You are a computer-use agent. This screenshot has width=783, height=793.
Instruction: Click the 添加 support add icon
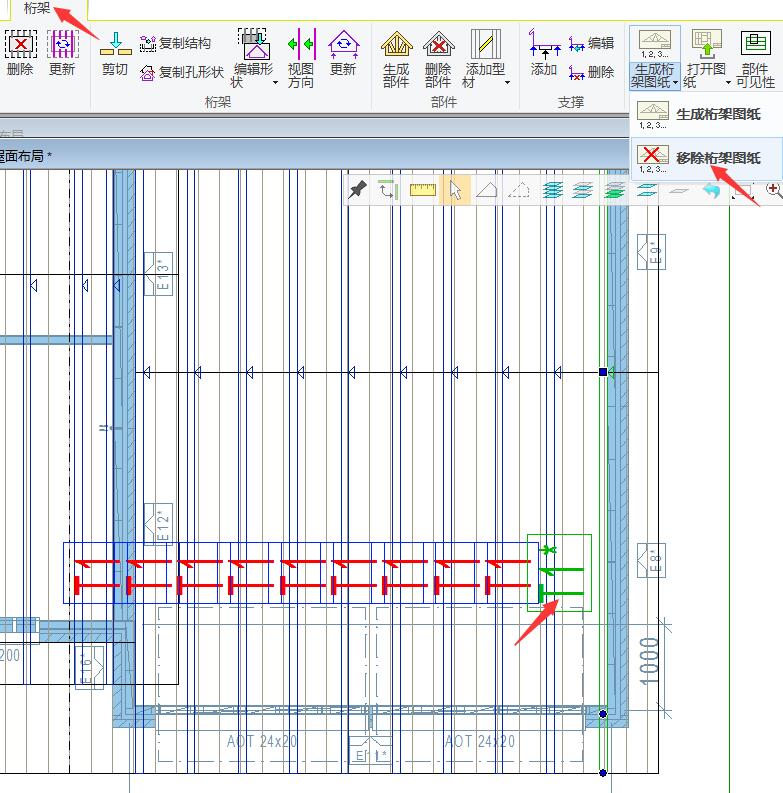(x=544, y=45)
